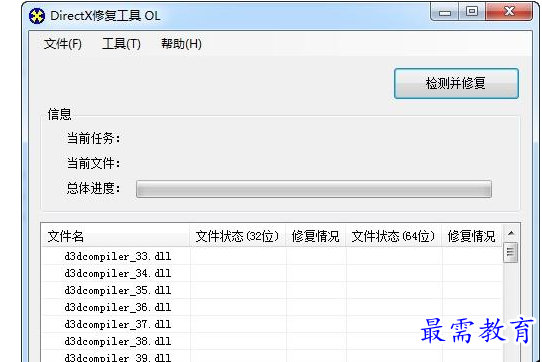542x362 pixels.
Task: Click the 文件状态 (64位) column header
Action: click(394, 236)
